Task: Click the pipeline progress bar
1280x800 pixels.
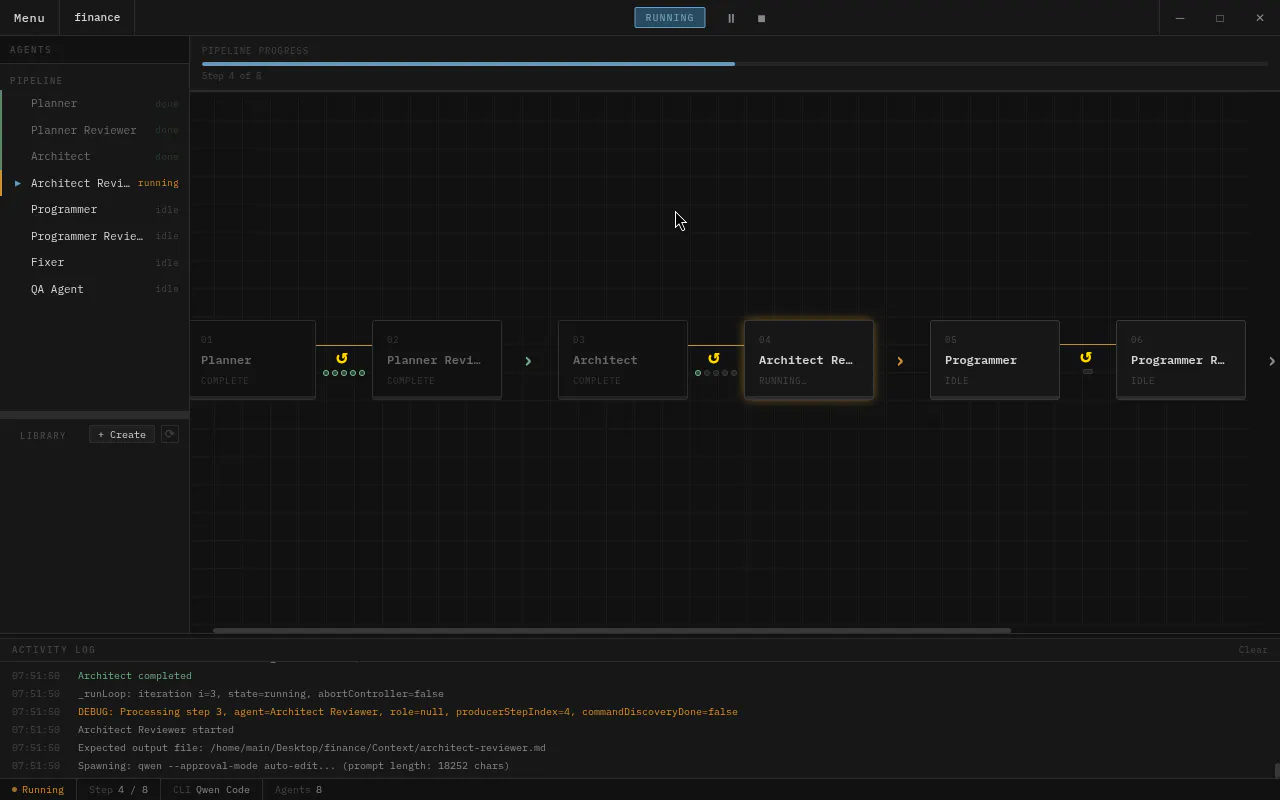Action: (735, 64)
